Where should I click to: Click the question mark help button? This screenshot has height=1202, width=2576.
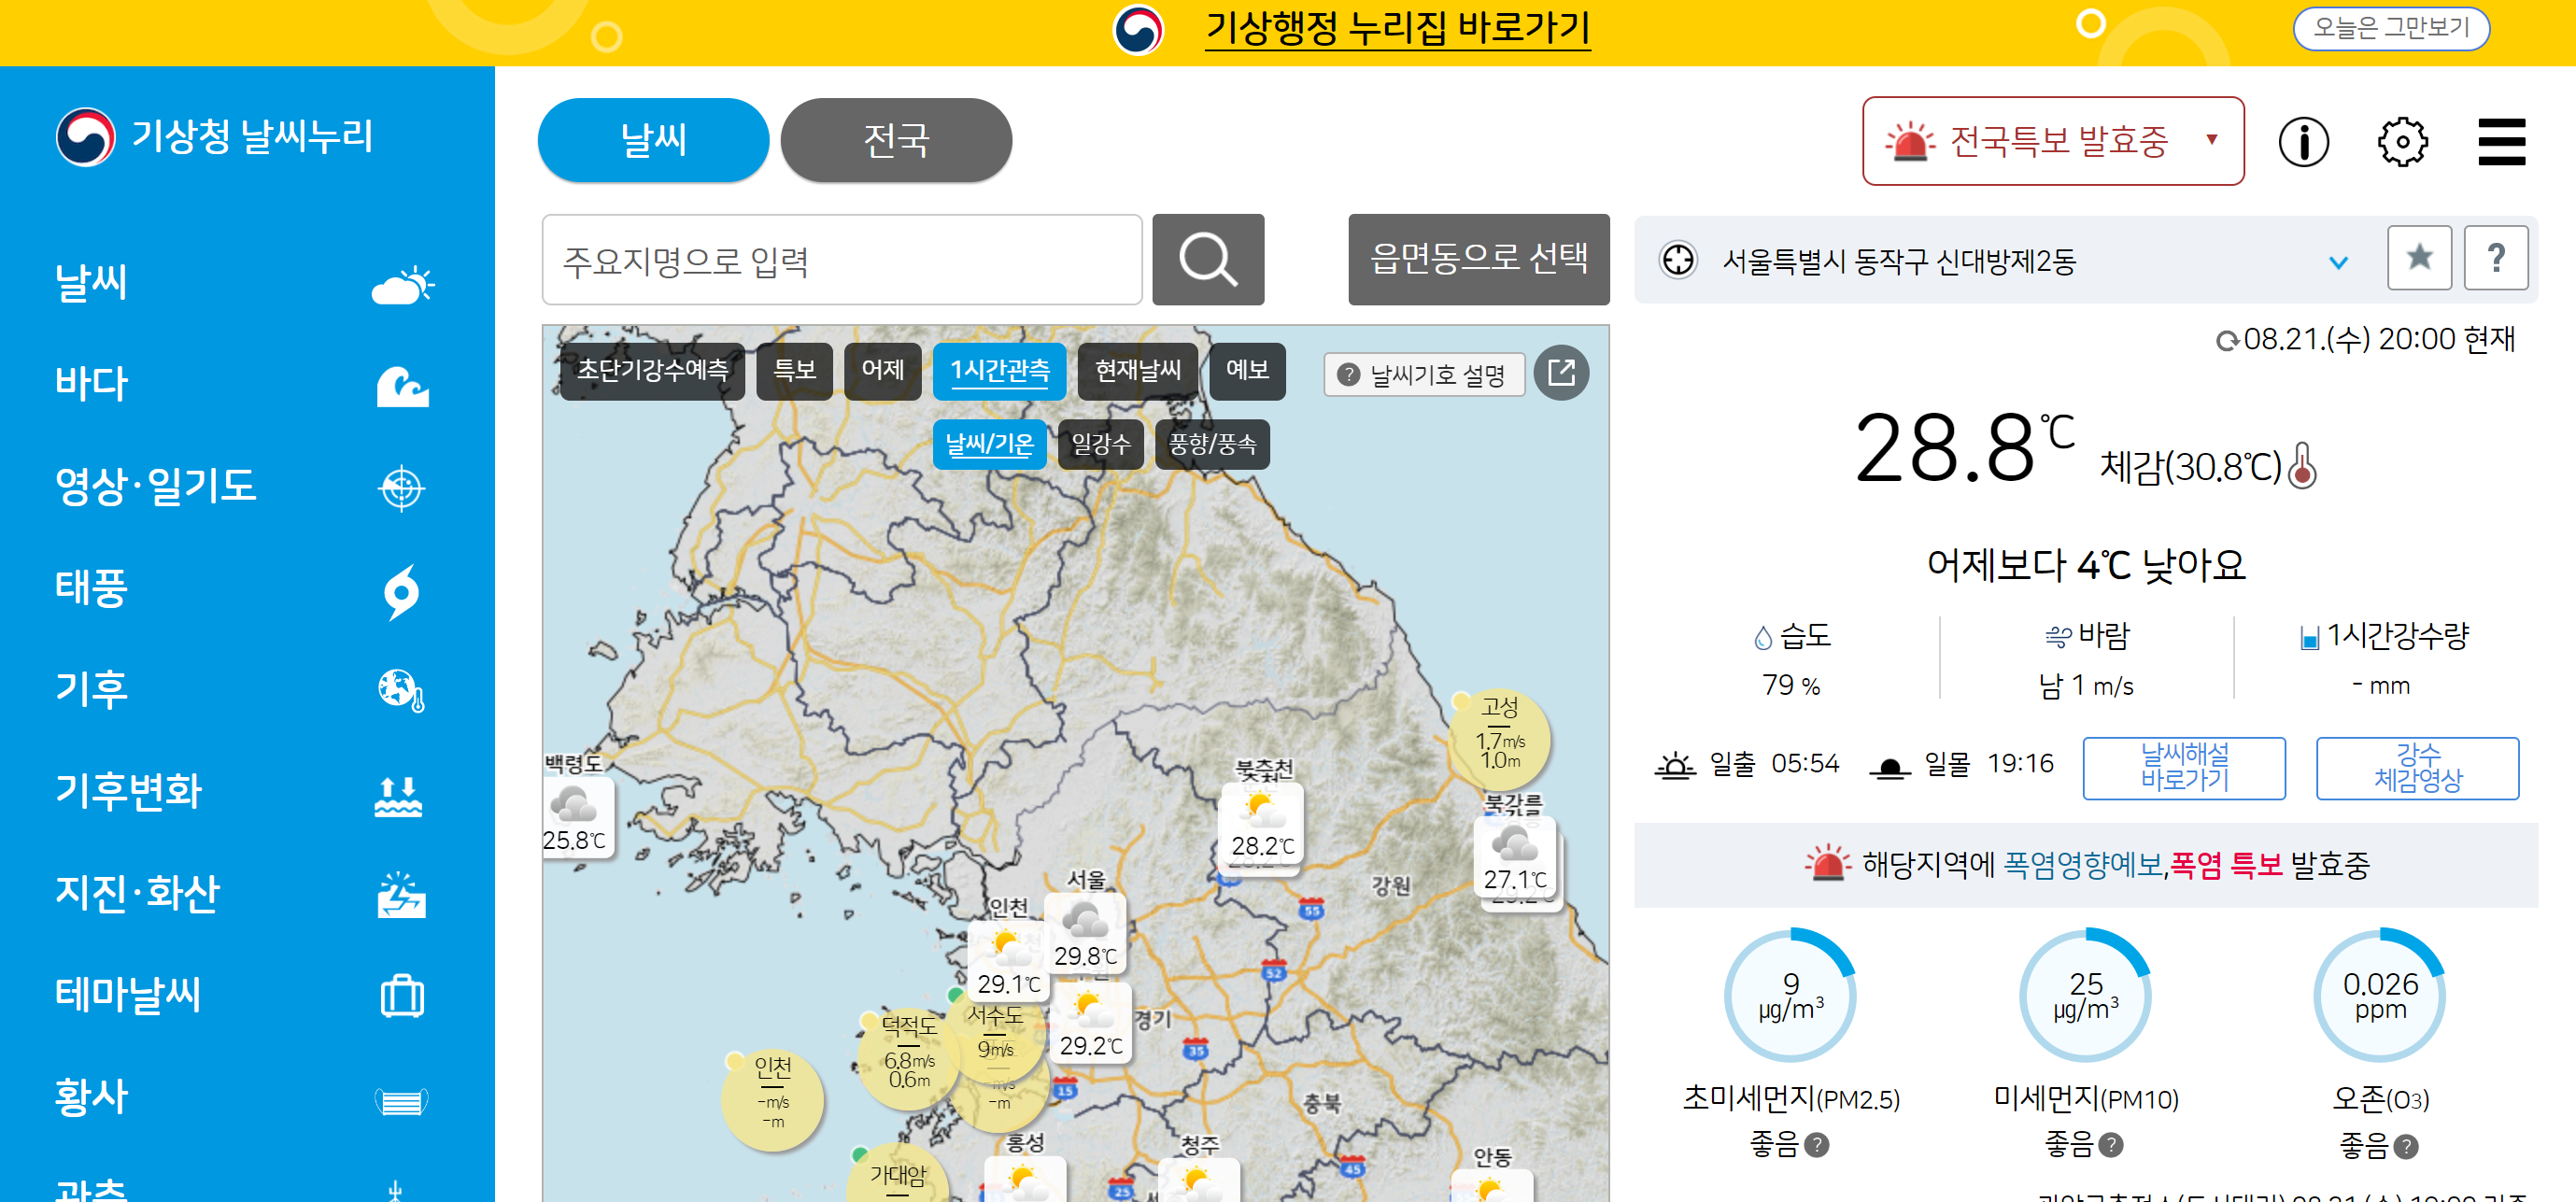click(2495, 259)
